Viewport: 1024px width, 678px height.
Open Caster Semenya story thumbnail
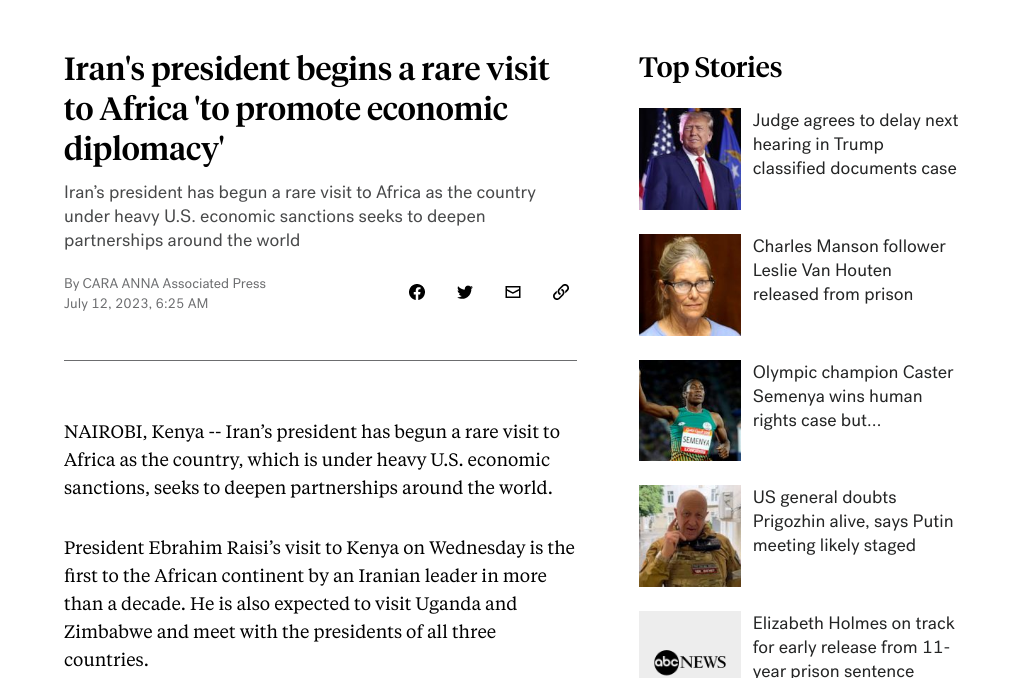pyautogui.click(x=690, y=410)
